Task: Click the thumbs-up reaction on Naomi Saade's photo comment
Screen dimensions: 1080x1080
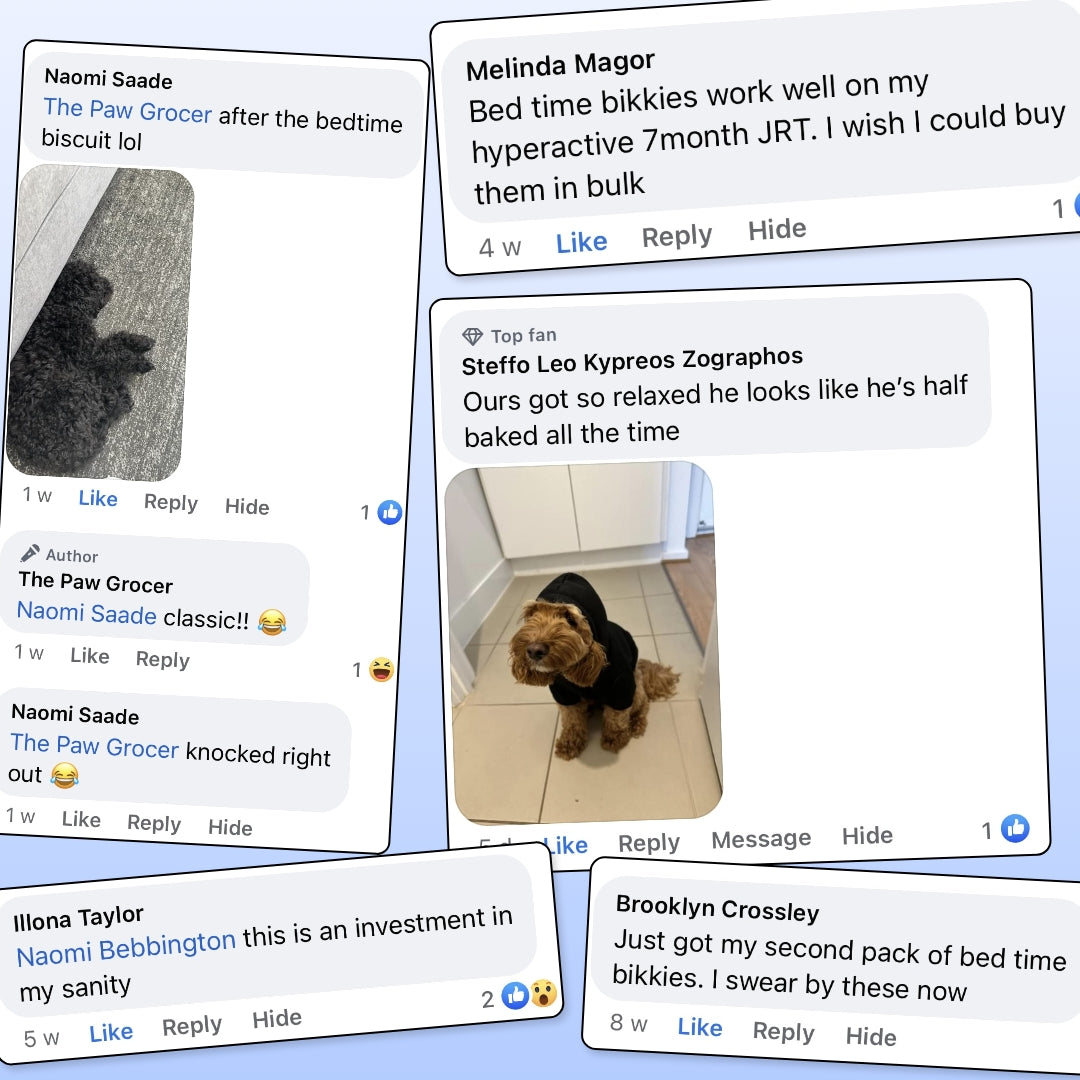Action: (x=390, y=512)
